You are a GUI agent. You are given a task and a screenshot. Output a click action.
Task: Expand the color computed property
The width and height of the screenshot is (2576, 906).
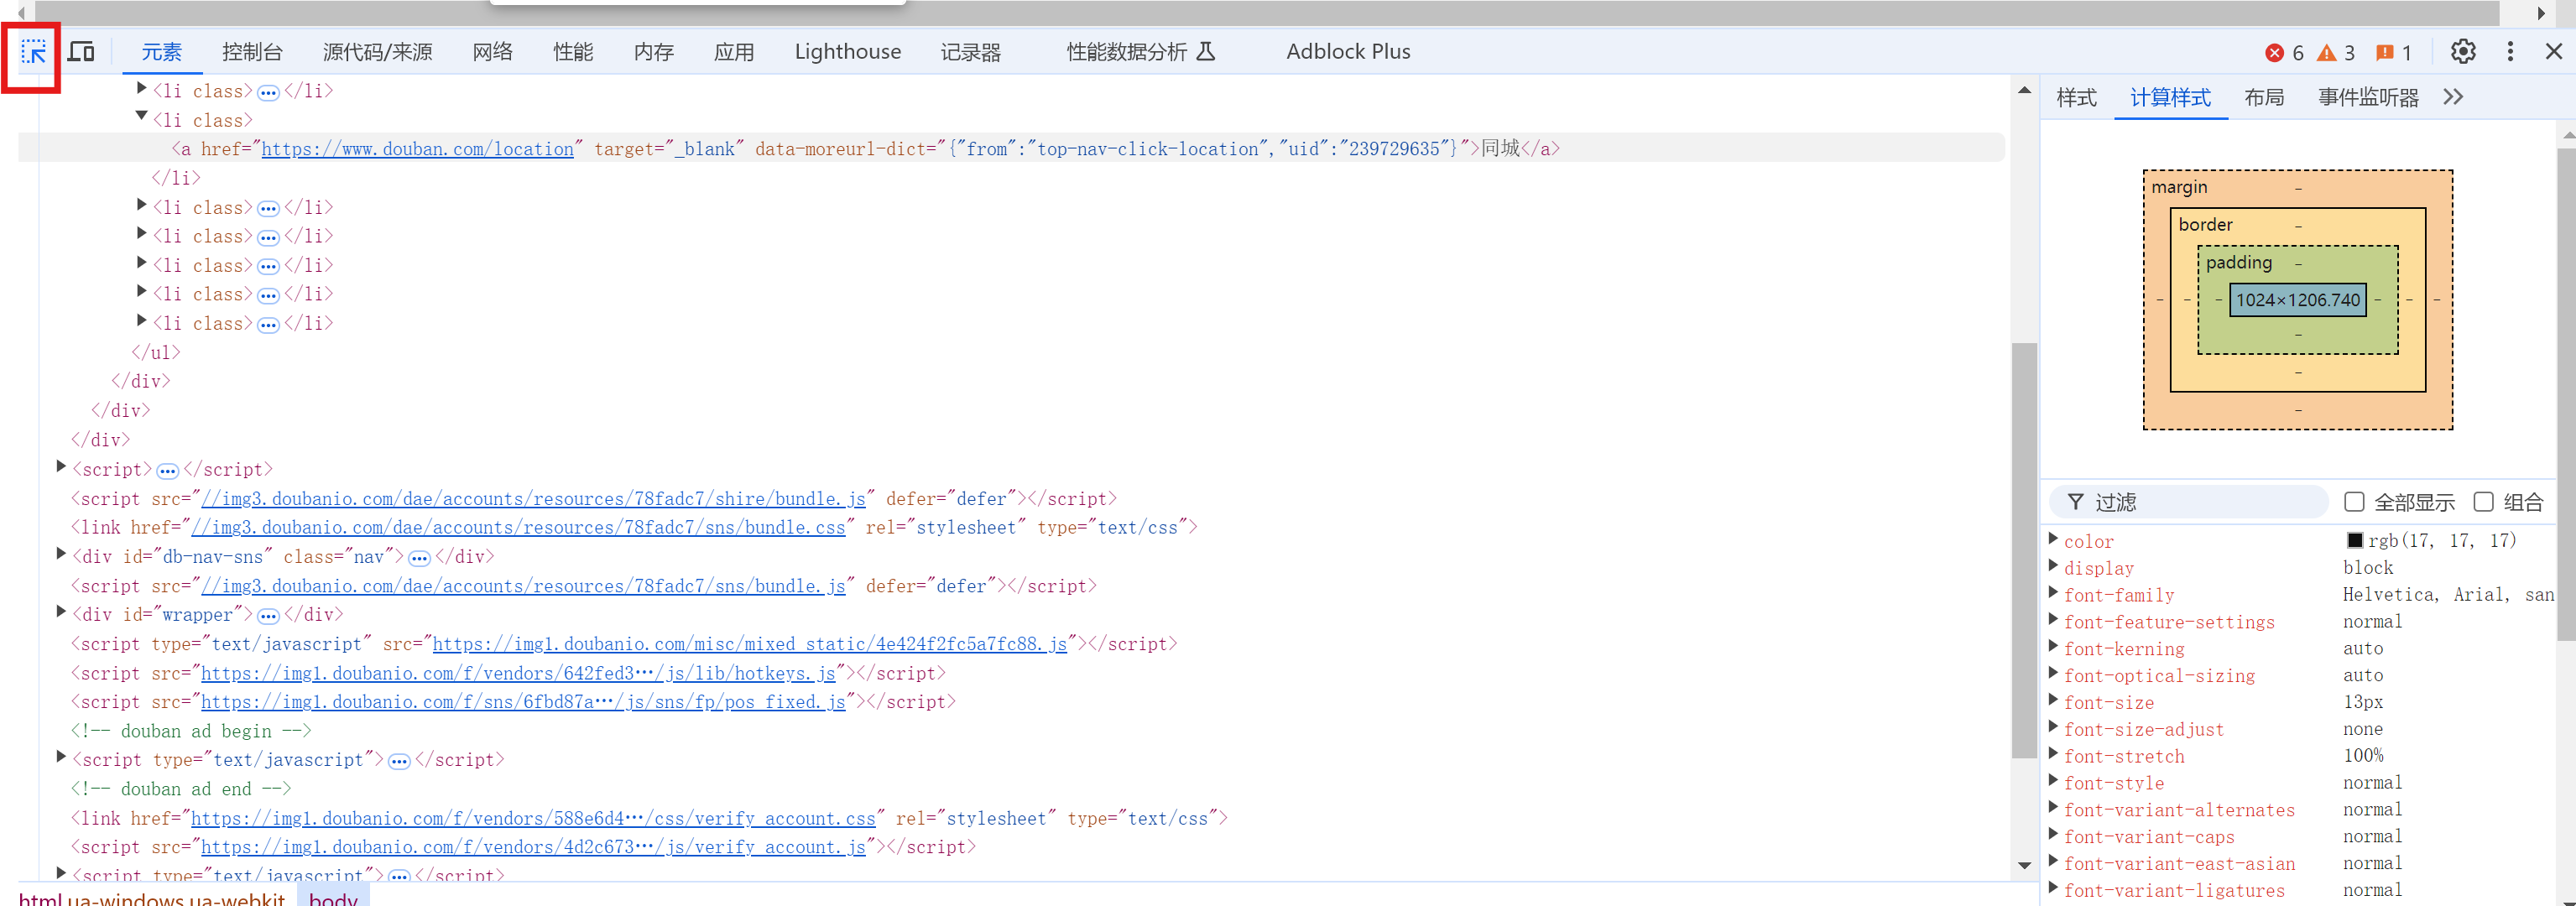[x=2053, y=539]
